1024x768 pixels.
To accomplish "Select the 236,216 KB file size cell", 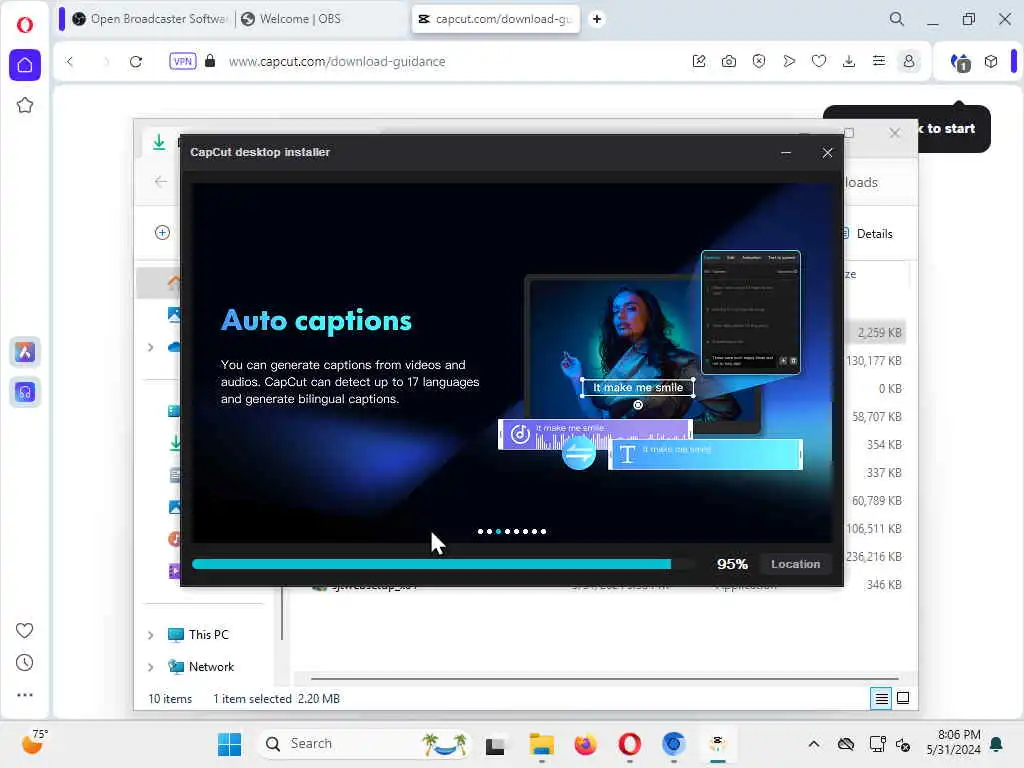I will pos(874,557).
